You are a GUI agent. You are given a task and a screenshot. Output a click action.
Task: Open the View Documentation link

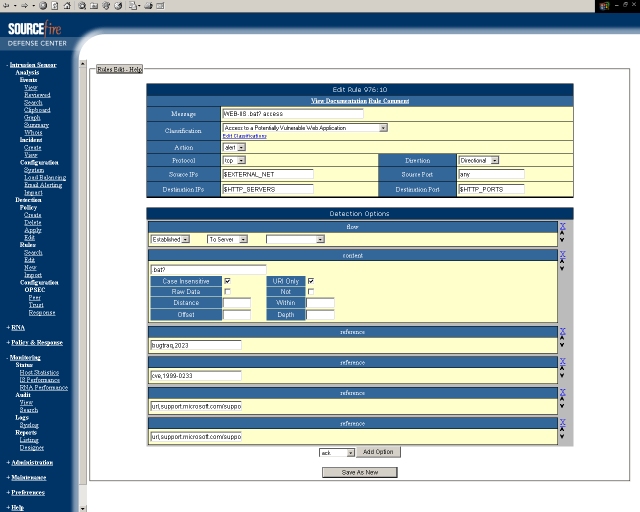(339, 101)
